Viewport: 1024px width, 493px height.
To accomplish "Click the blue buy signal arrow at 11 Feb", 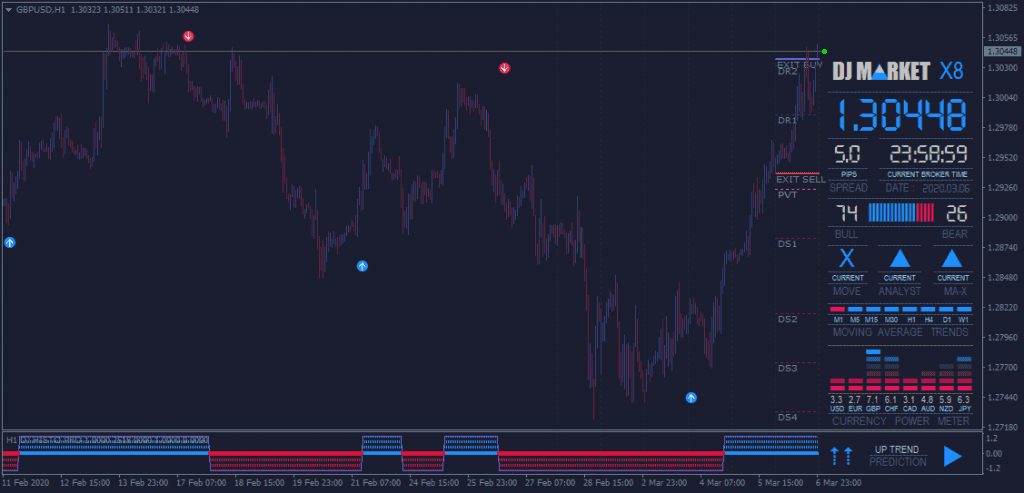I will [10, 242].
